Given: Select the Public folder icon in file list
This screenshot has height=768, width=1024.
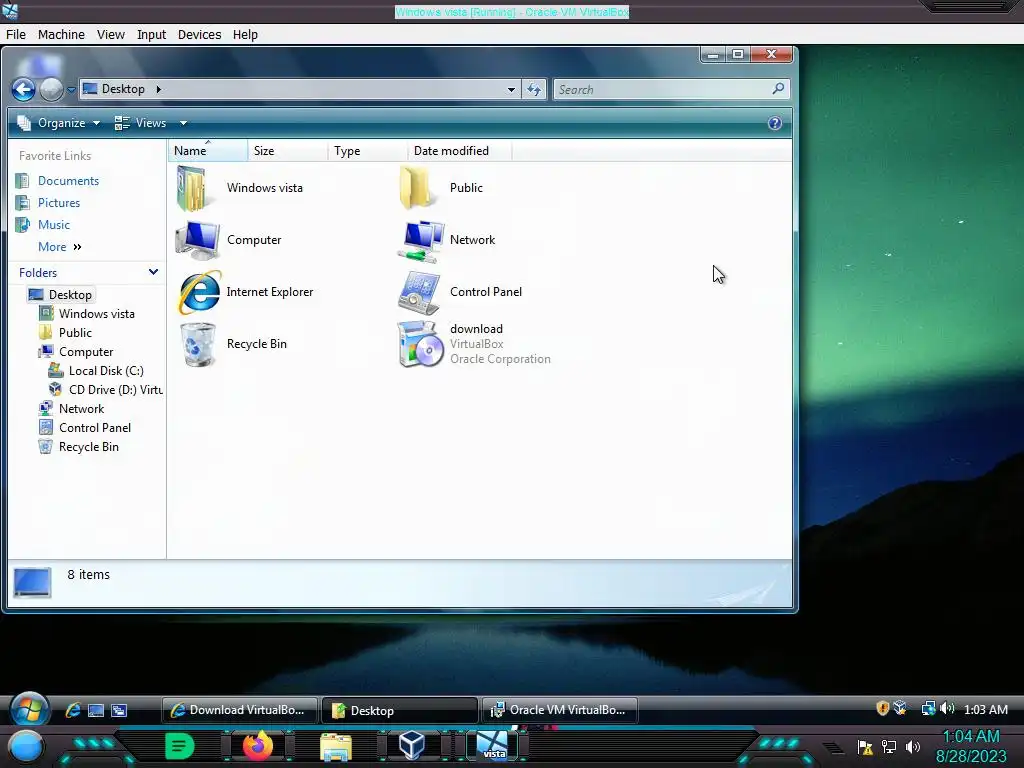Looking at the screenshot, I should pos(417,188).
